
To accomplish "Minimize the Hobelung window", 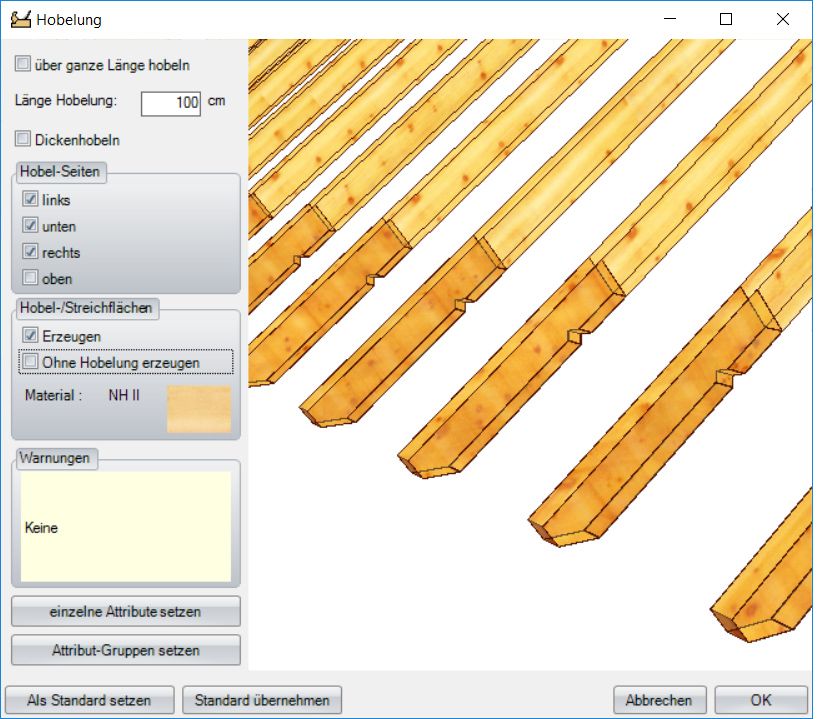I will click(x=670, y=19).
